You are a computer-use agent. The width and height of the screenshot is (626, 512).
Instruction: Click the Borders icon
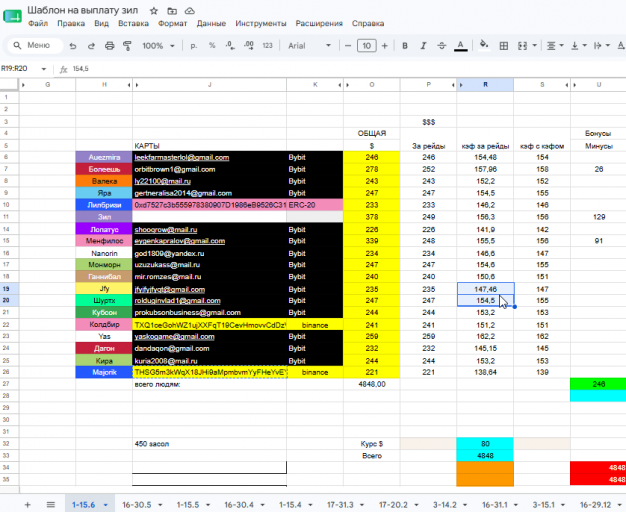coord(504,46)
